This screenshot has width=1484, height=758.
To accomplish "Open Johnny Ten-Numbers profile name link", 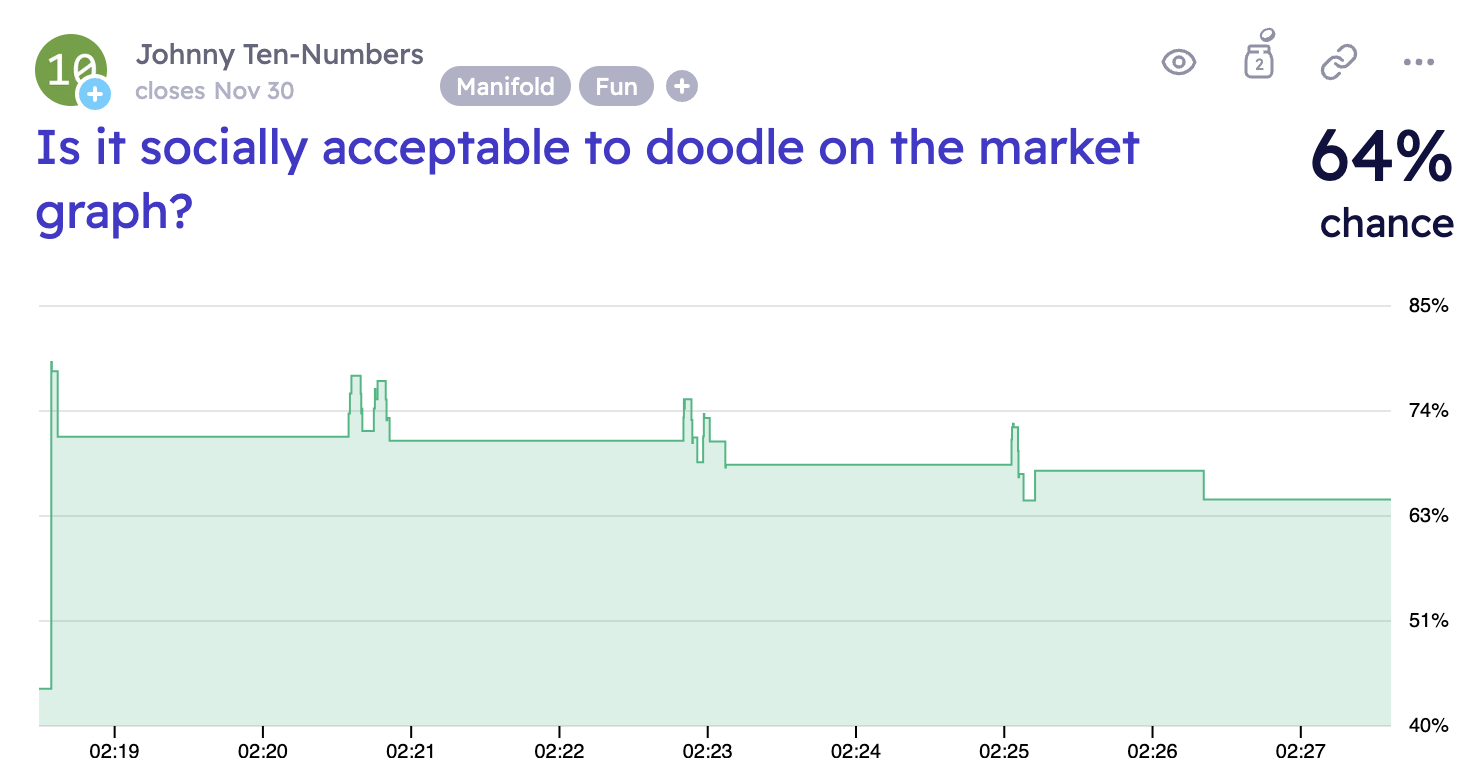I will click(x=280, y=54).
